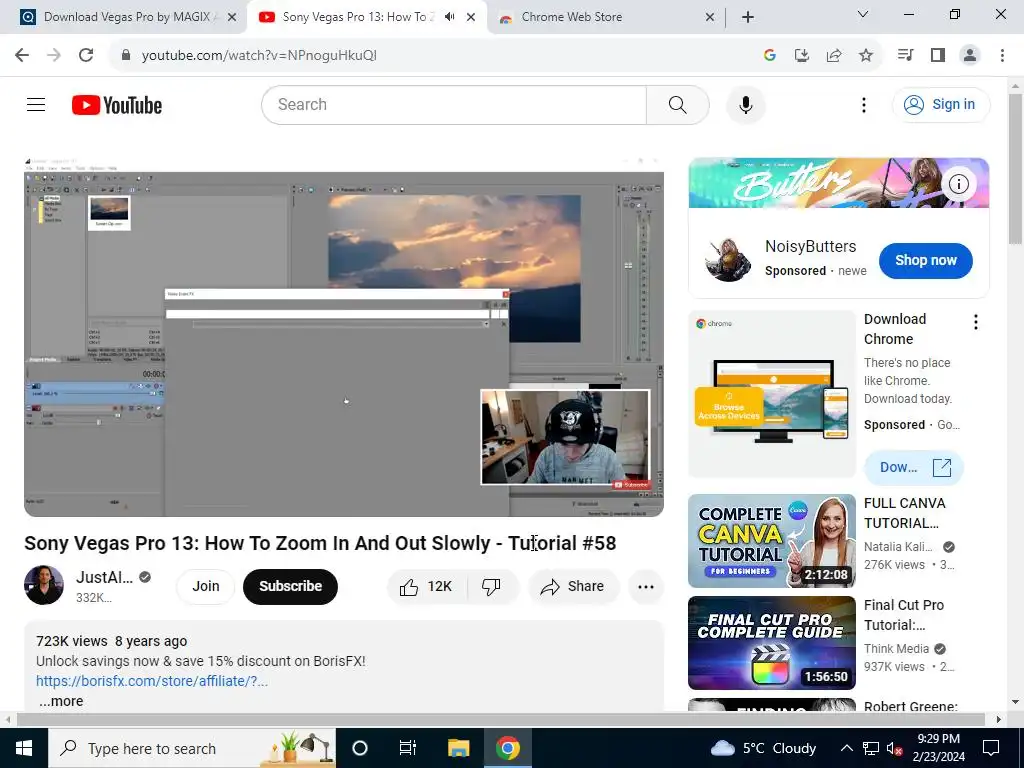Expand the tab search chevron in Chrome
This screenshot has height=768, width=1024.
pyautogui.click(x=862, y=14)
